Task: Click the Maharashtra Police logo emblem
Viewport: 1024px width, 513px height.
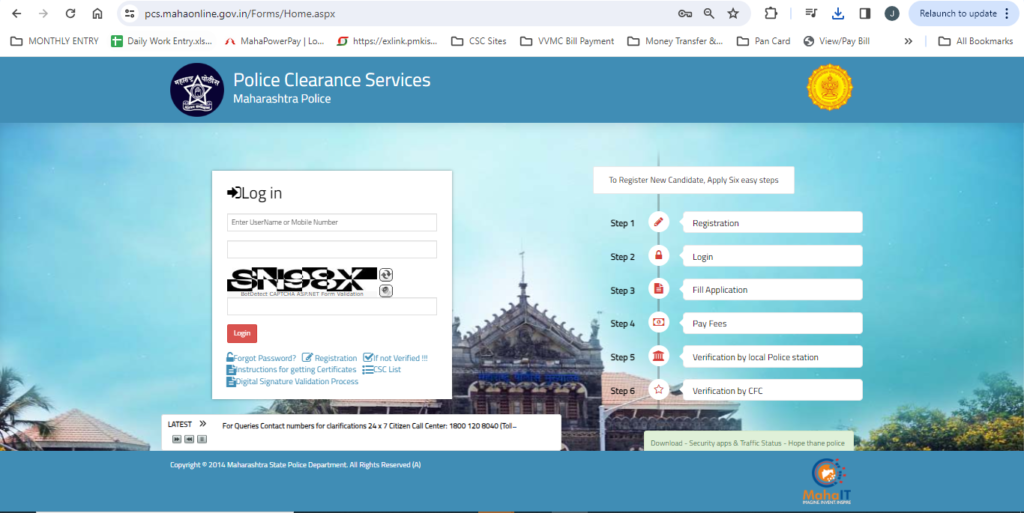Action: [197, 89]
